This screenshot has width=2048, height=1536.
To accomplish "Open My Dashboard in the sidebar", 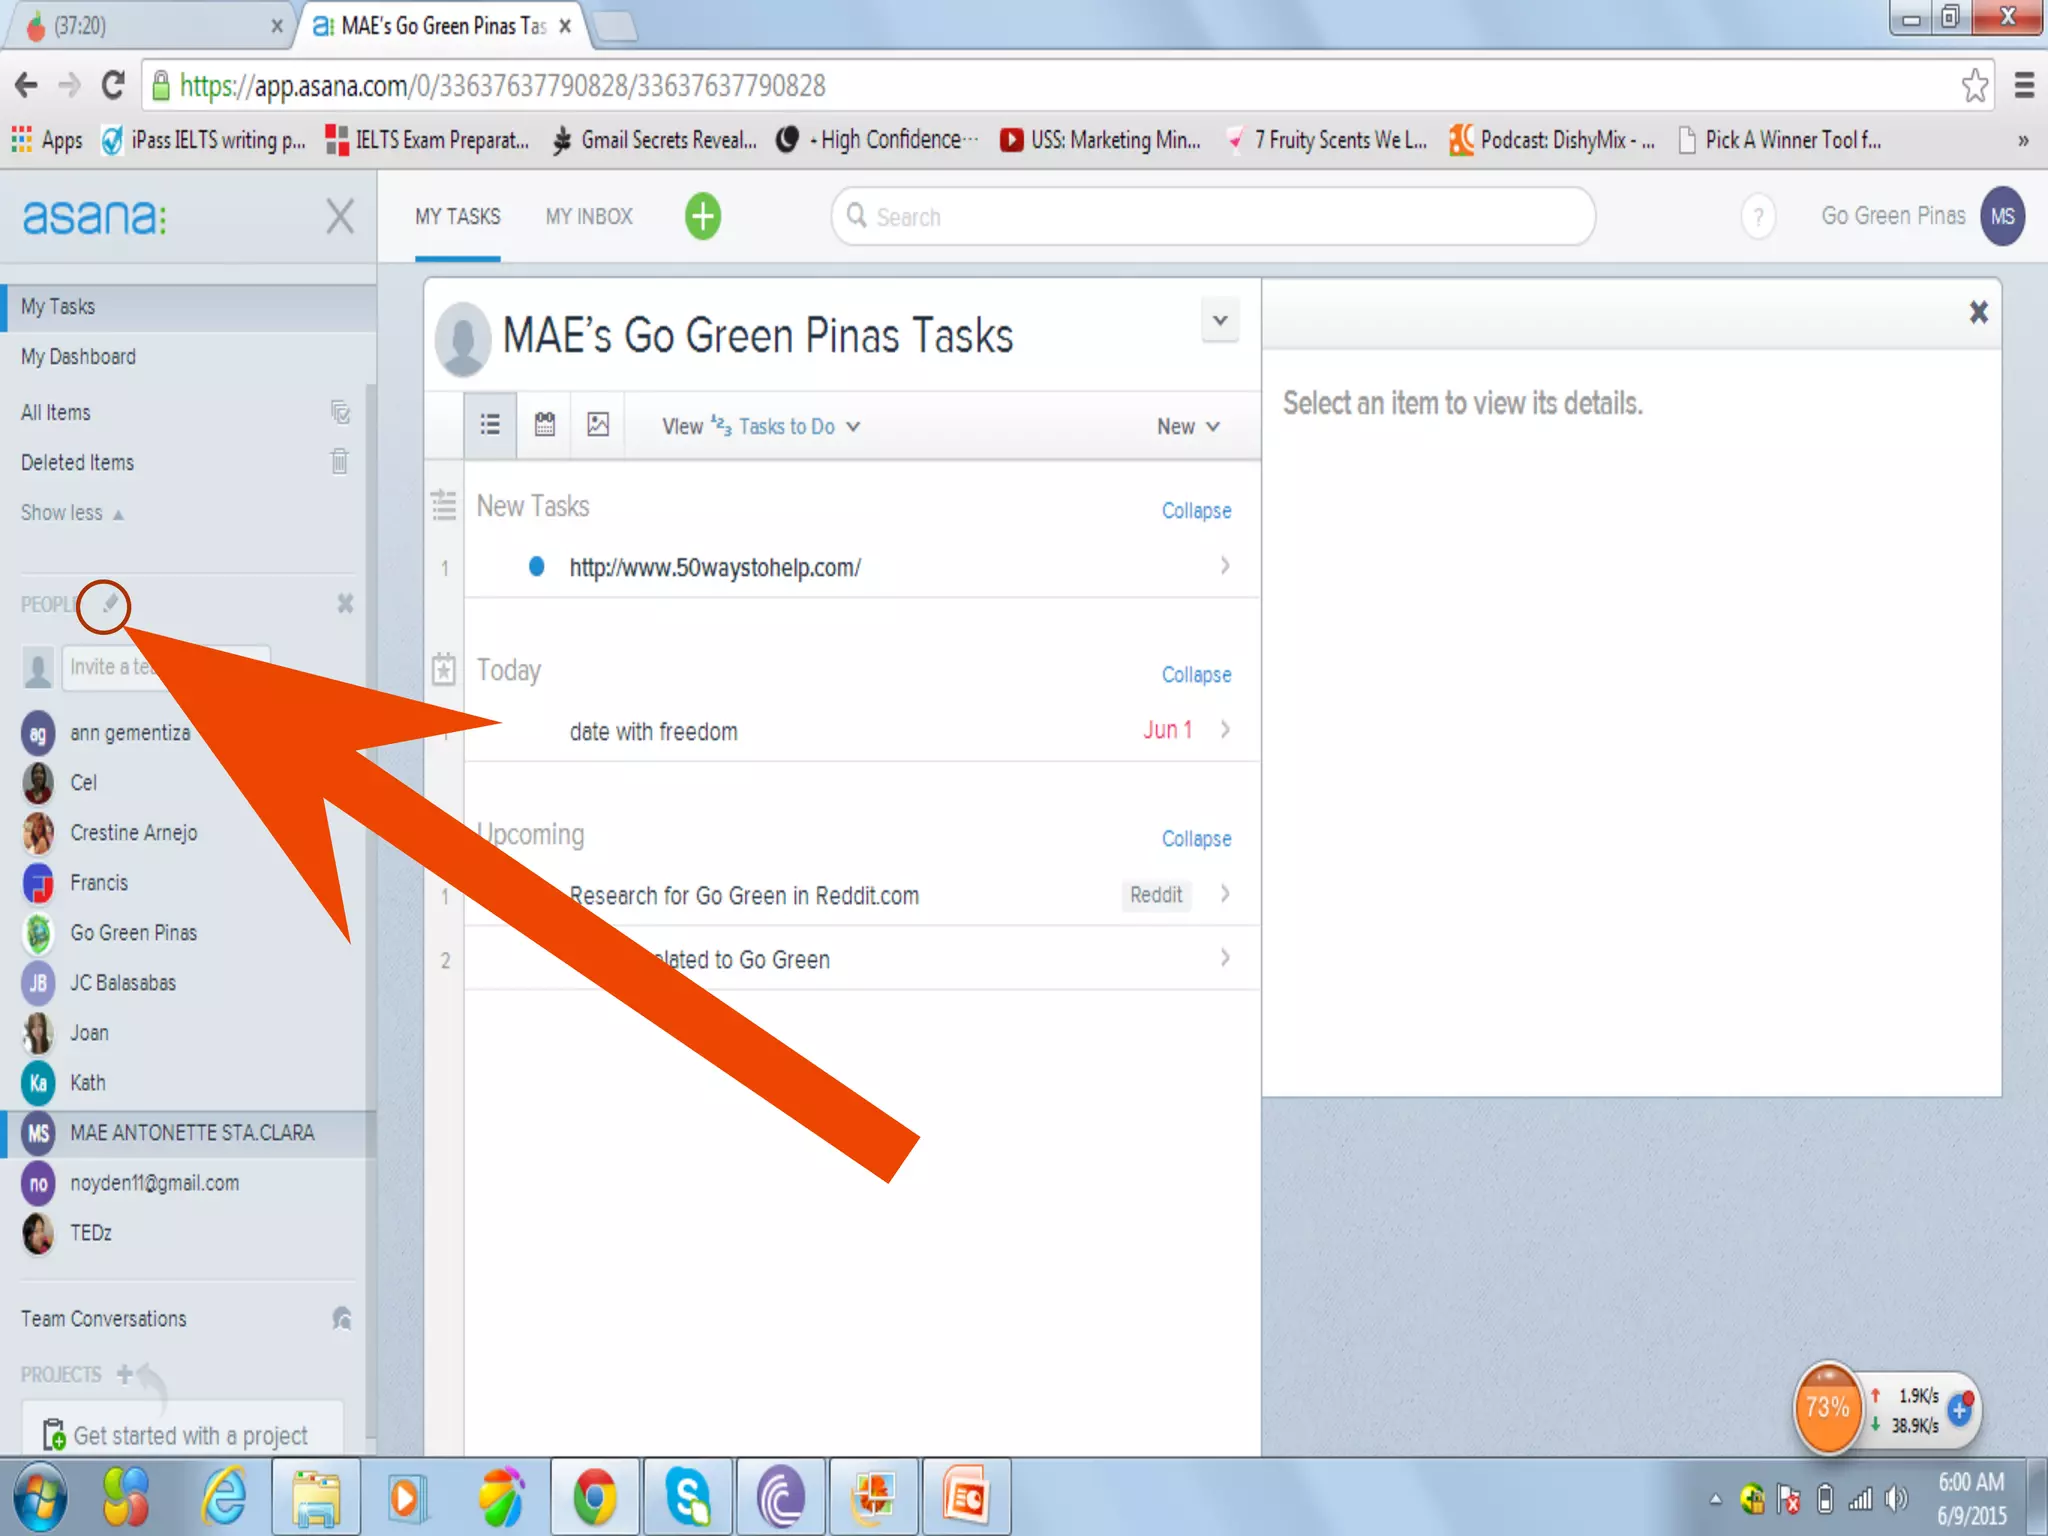I will tap(79, 357).
